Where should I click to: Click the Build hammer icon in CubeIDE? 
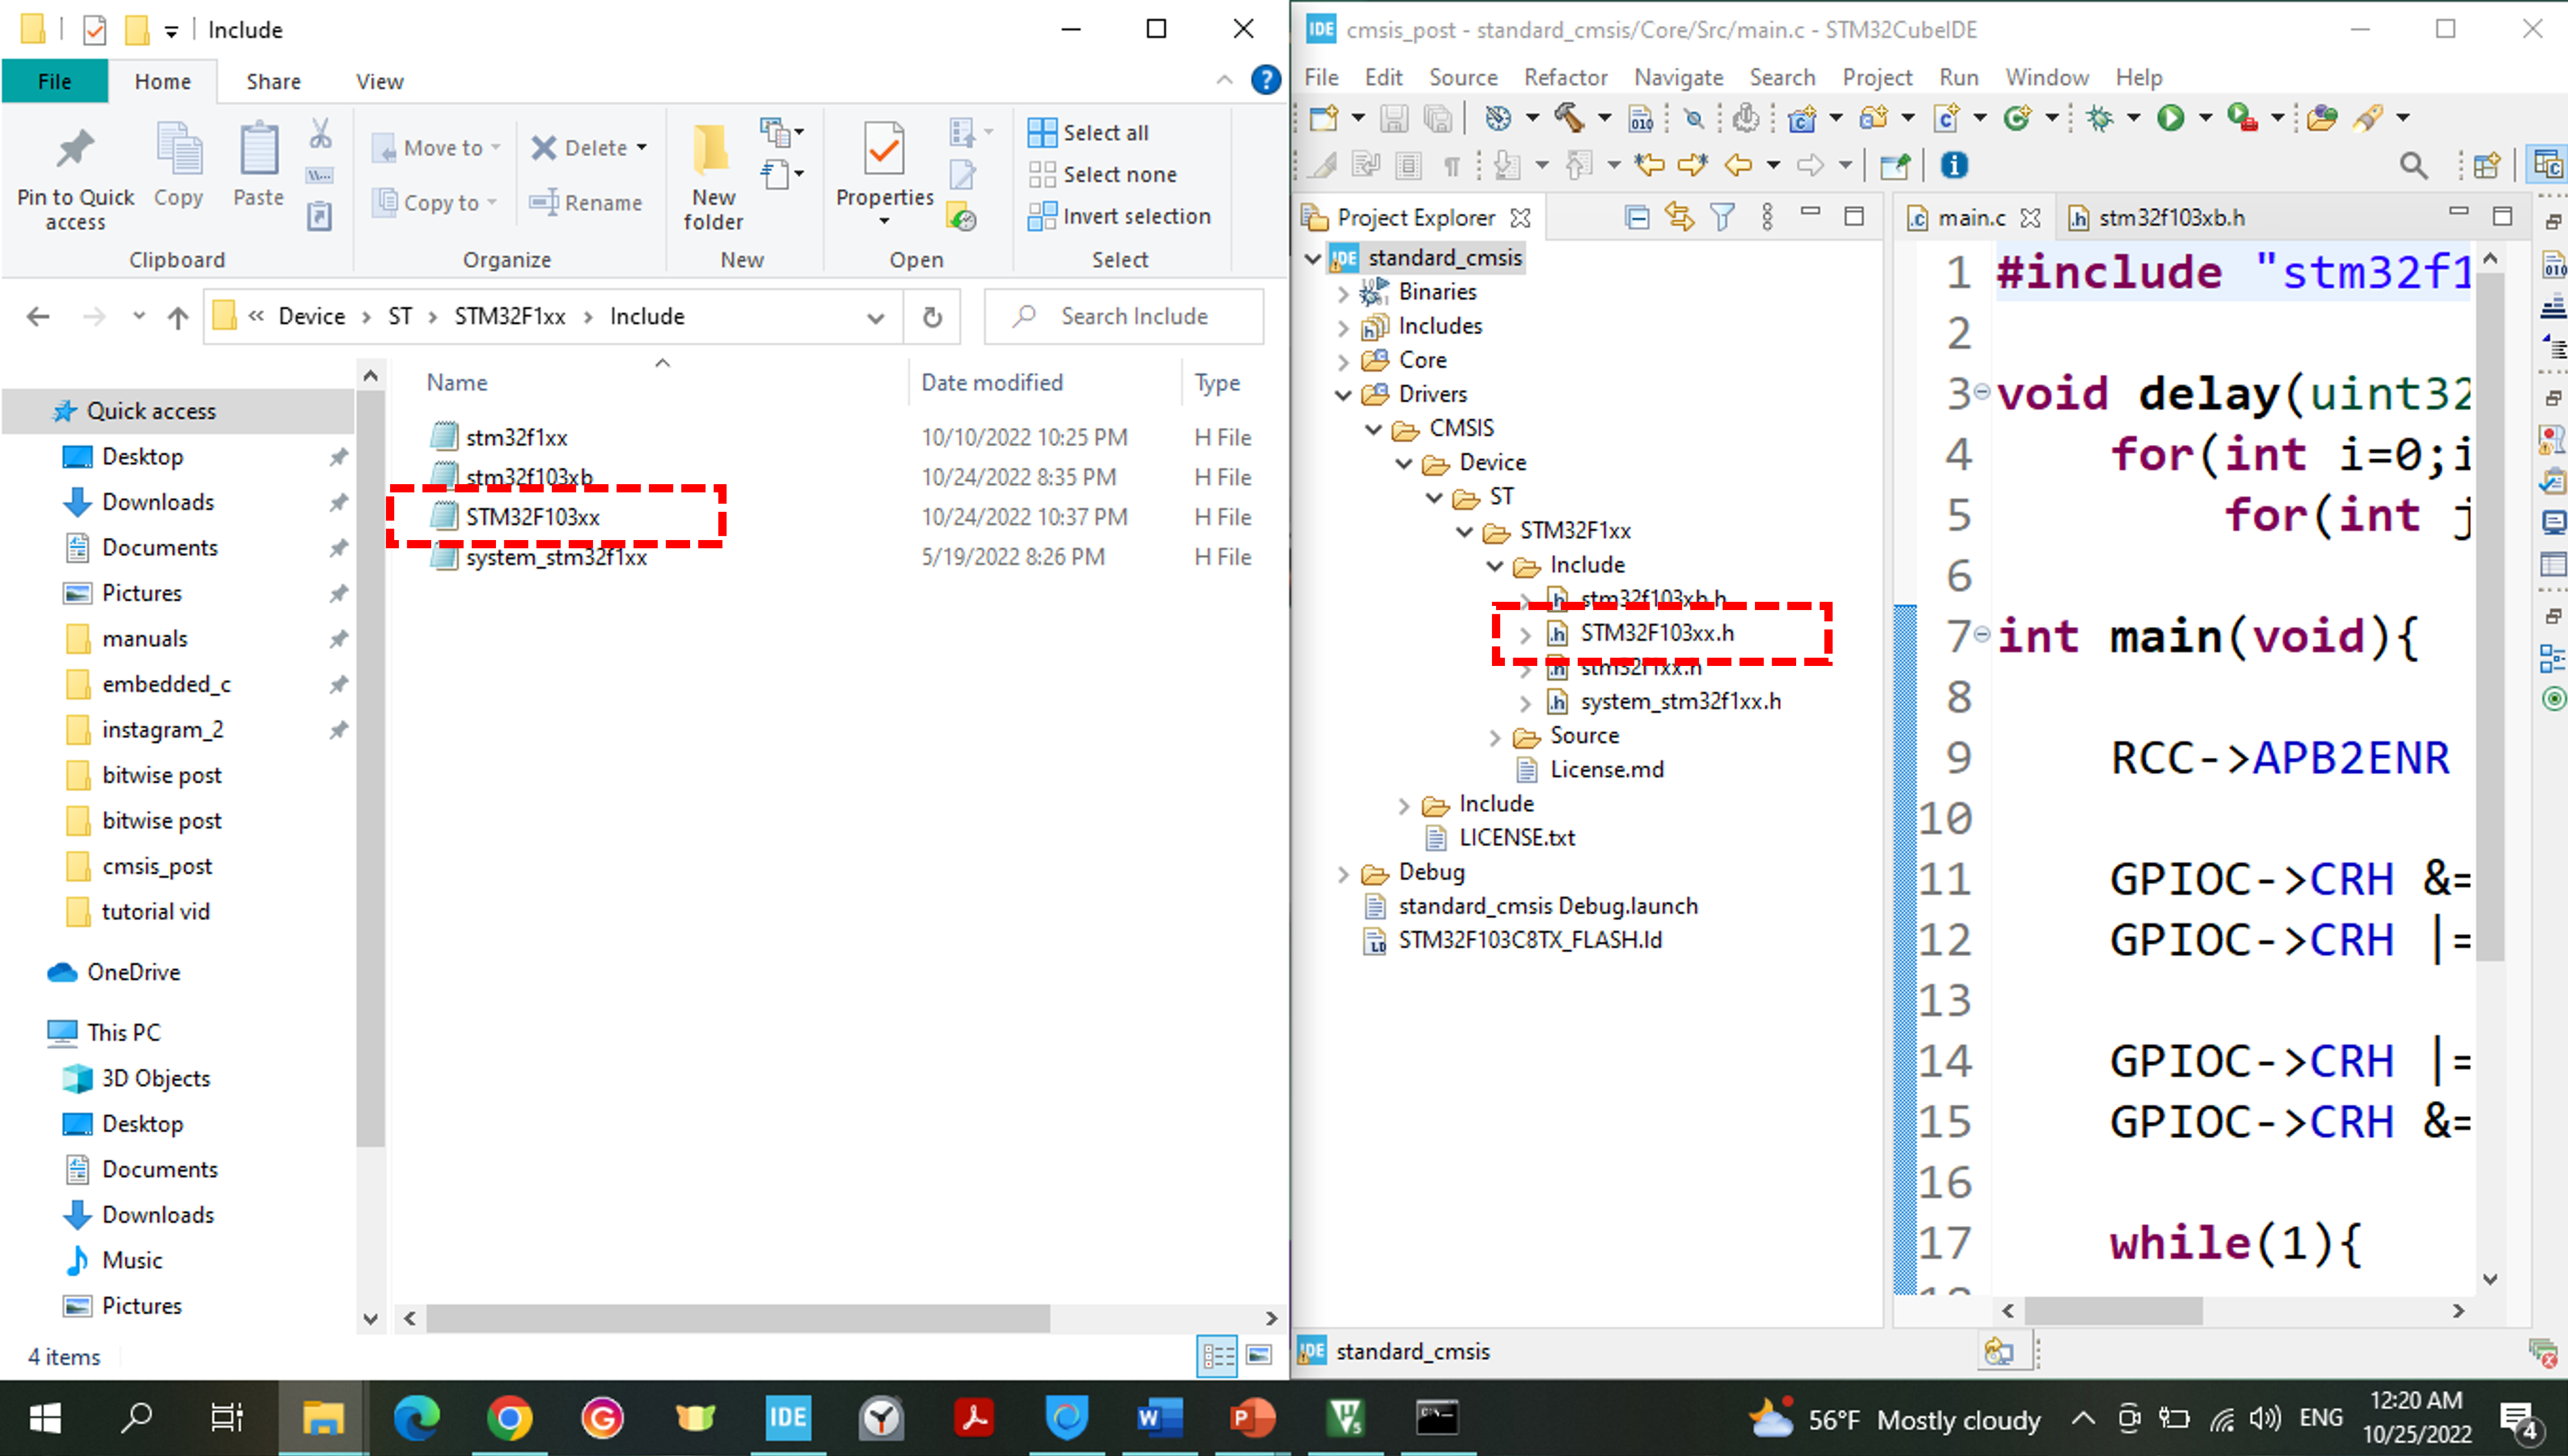coord(1569,118)
